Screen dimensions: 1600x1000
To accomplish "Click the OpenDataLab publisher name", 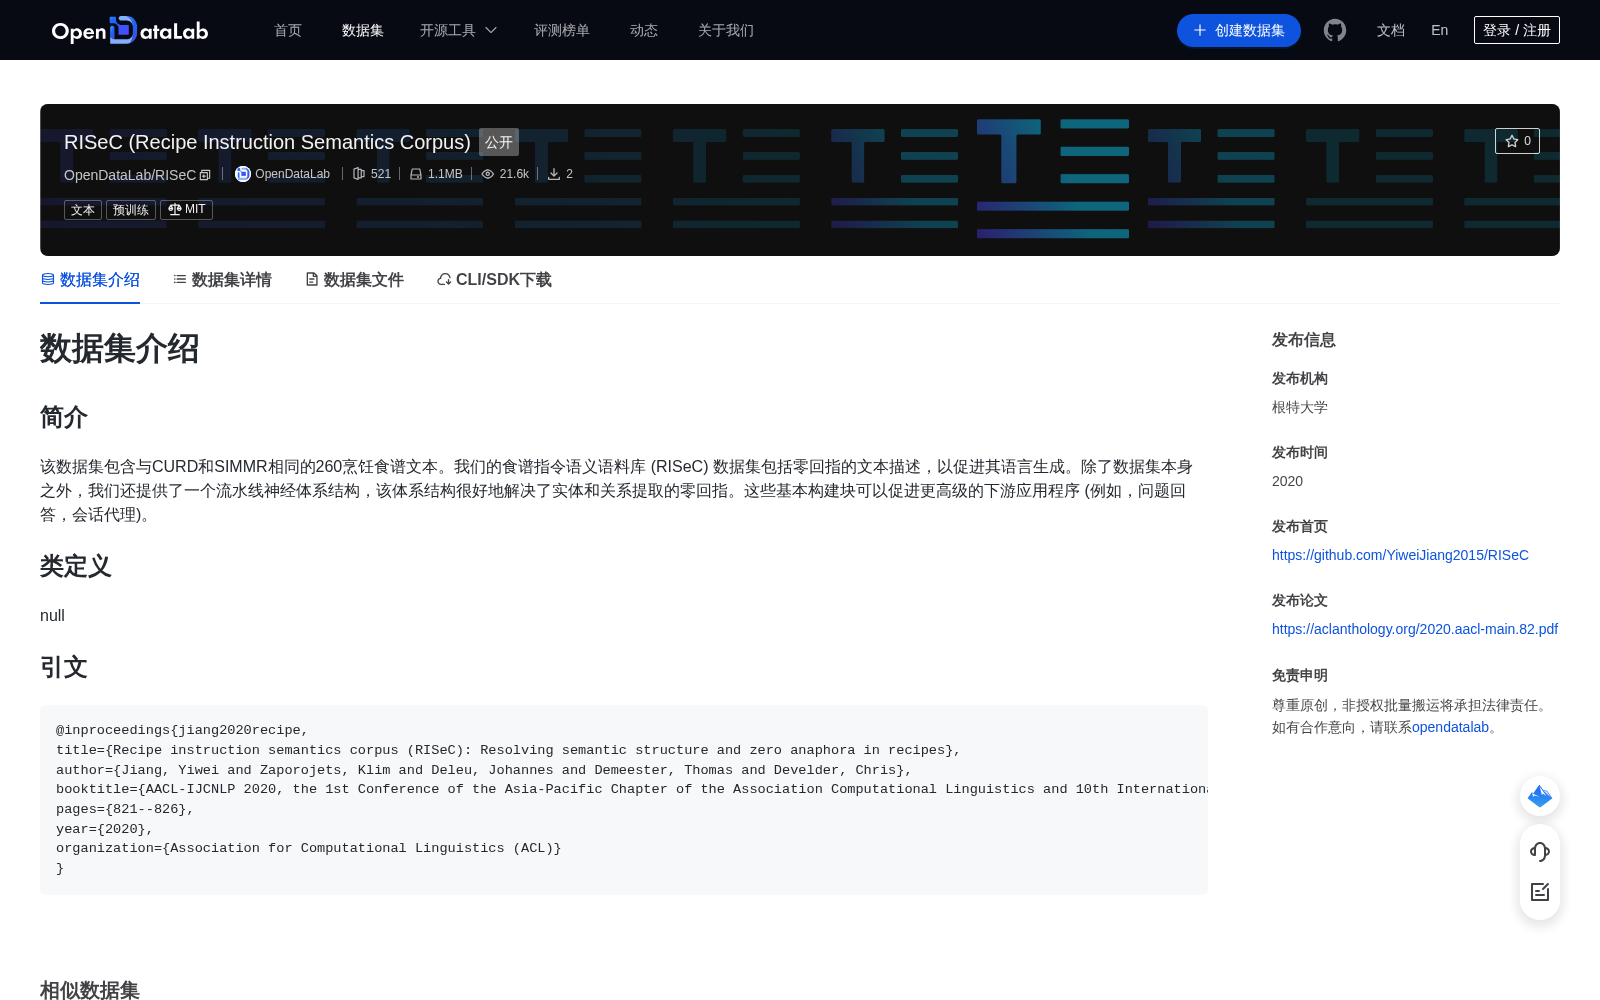I will pos(292,174).
